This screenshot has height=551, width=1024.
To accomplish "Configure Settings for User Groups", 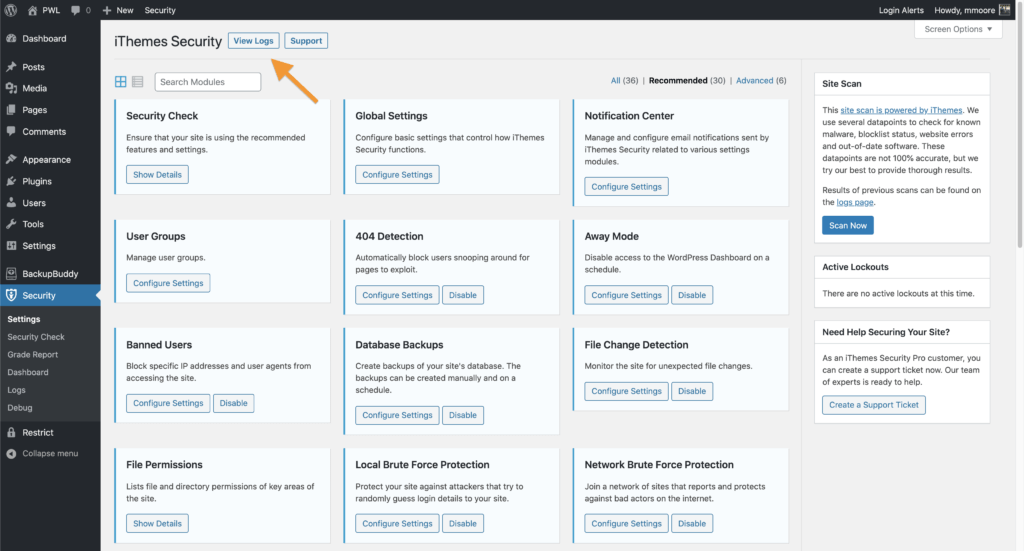I will click(x=168, y=283).
